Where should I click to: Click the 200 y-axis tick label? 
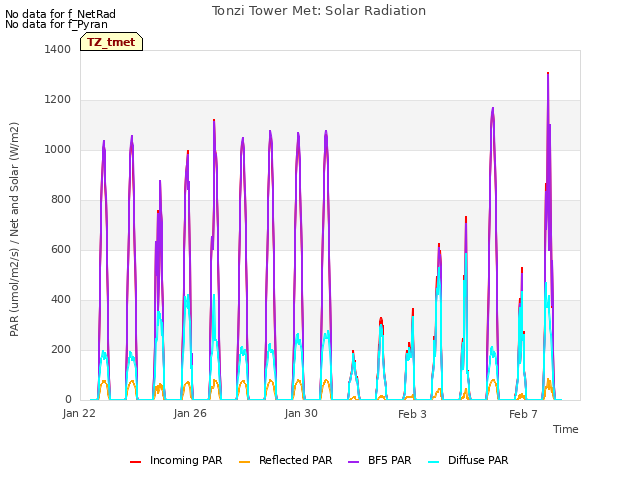(x=61, y=349)
